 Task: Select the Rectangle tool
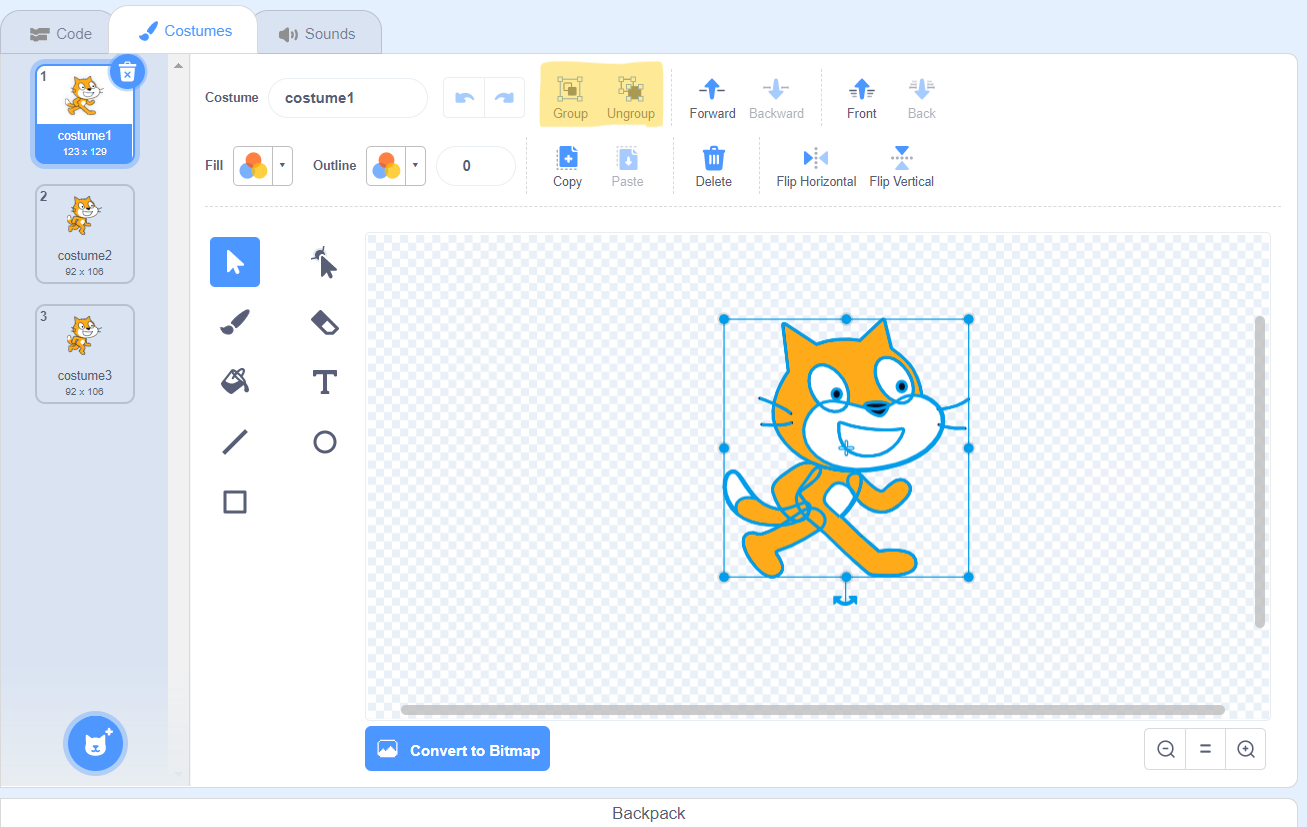[x=235, y=502]
